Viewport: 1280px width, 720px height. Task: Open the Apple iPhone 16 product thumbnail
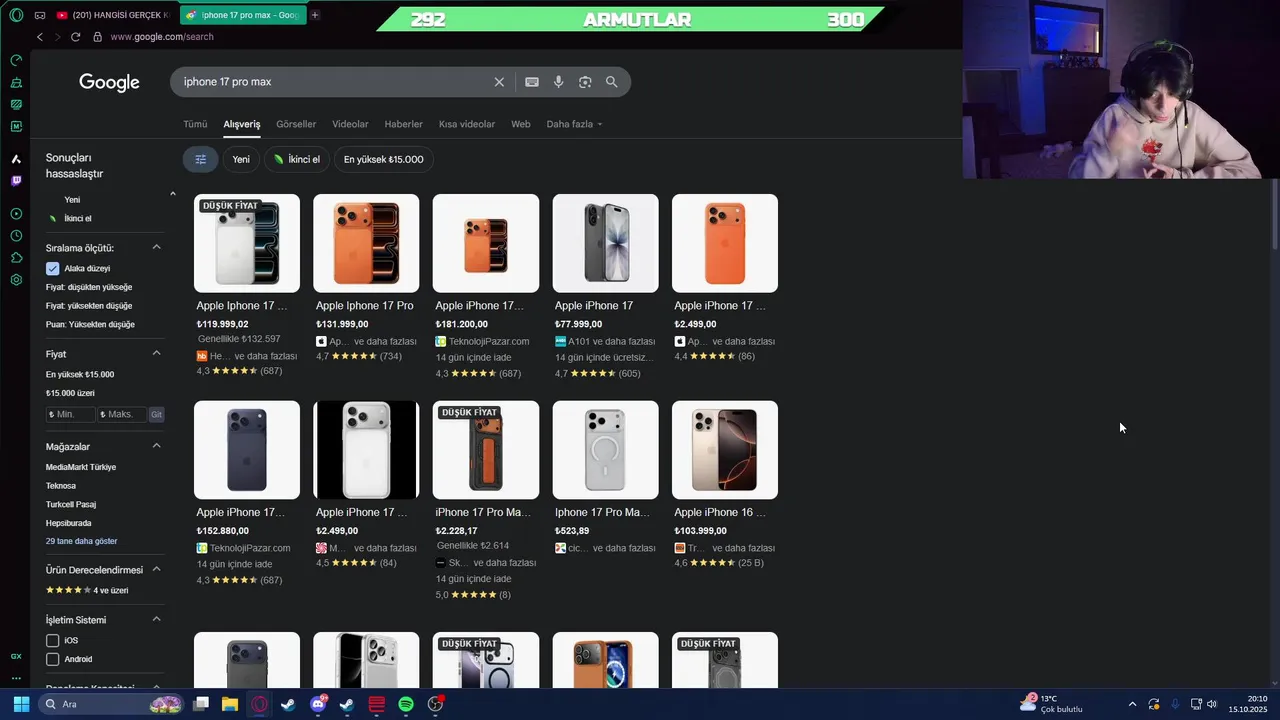point(725,450)
